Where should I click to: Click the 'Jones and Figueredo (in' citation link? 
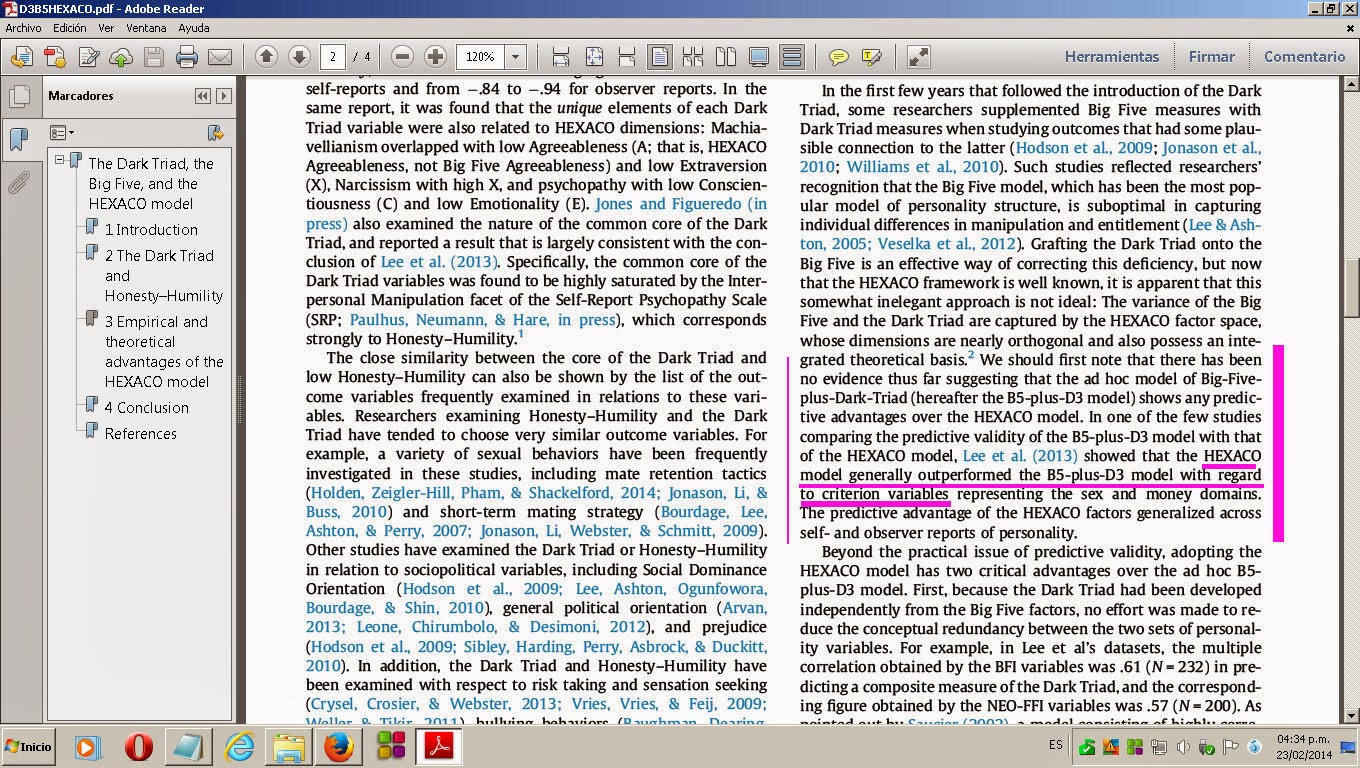click(681, 204)
